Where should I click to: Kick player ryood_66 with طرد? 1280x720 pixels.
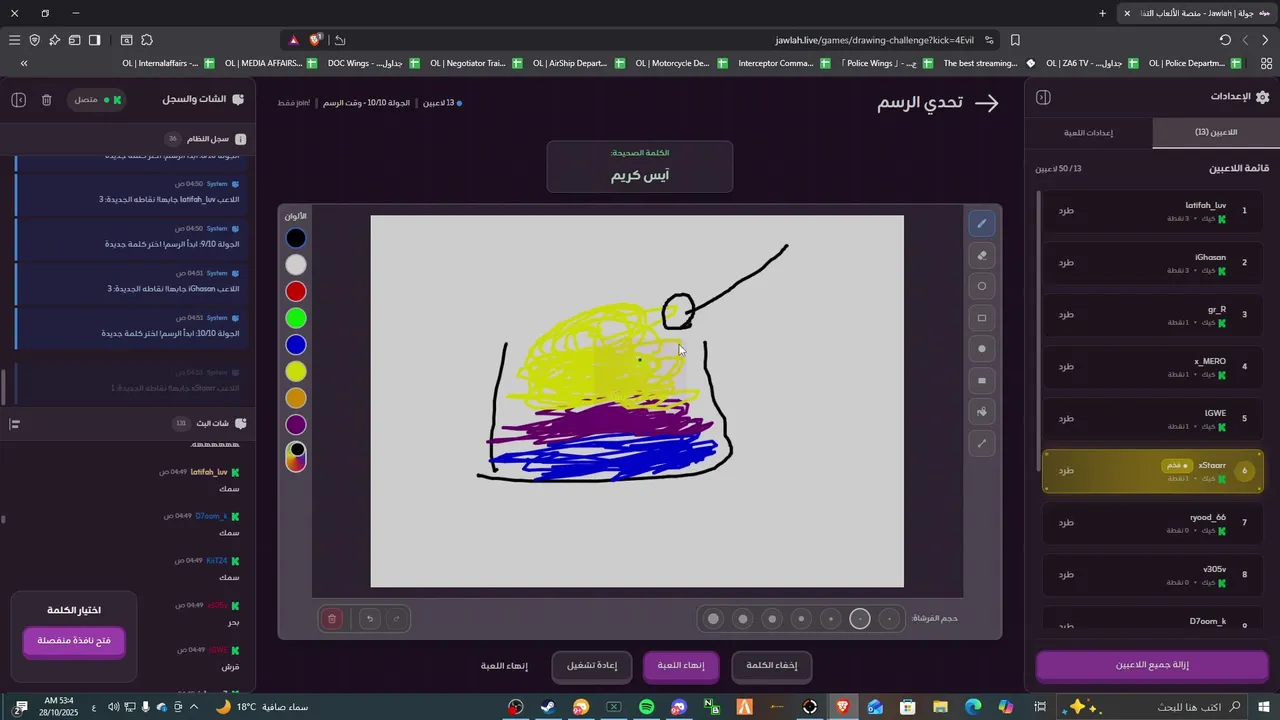click(x=1066, y=523)
